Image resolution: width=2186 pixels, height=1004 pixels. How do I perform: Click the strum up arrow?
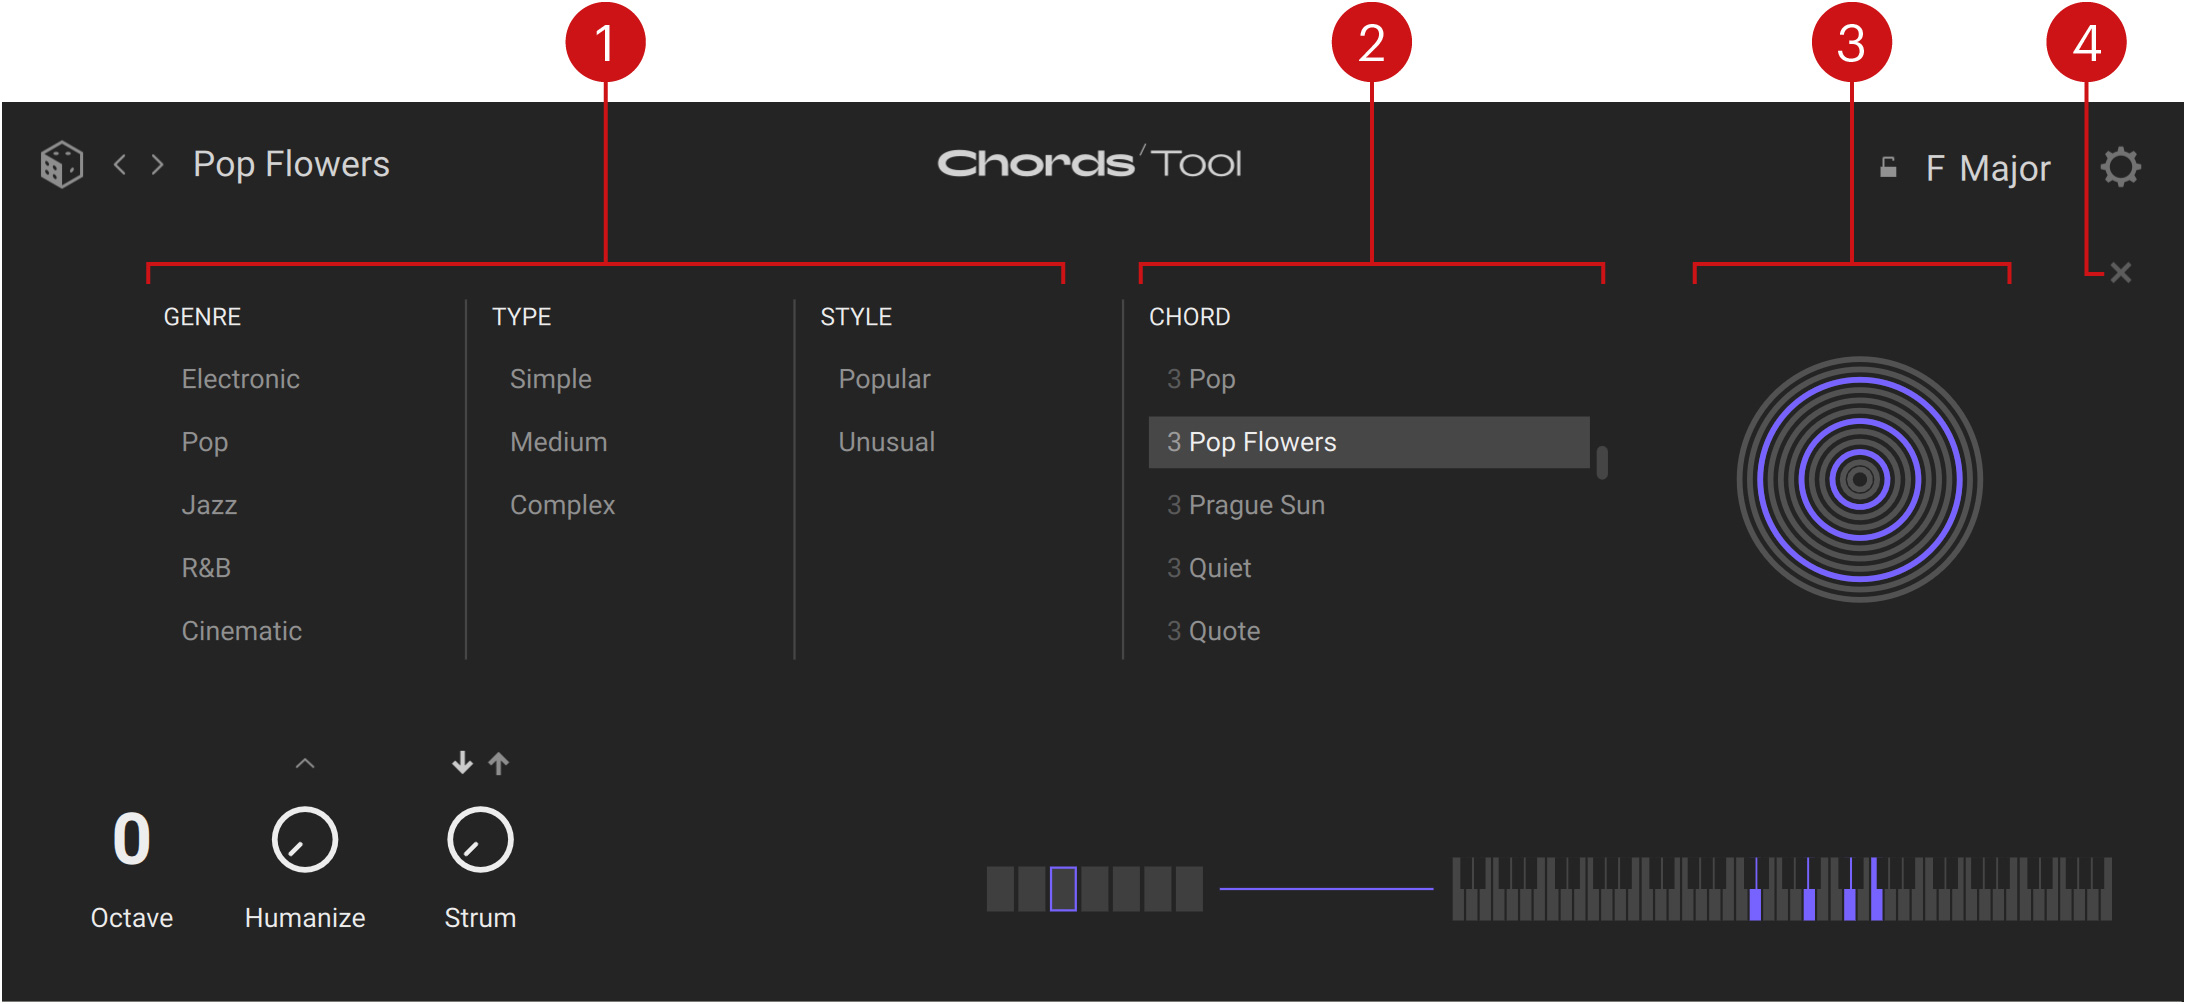(x=499, y=763)
